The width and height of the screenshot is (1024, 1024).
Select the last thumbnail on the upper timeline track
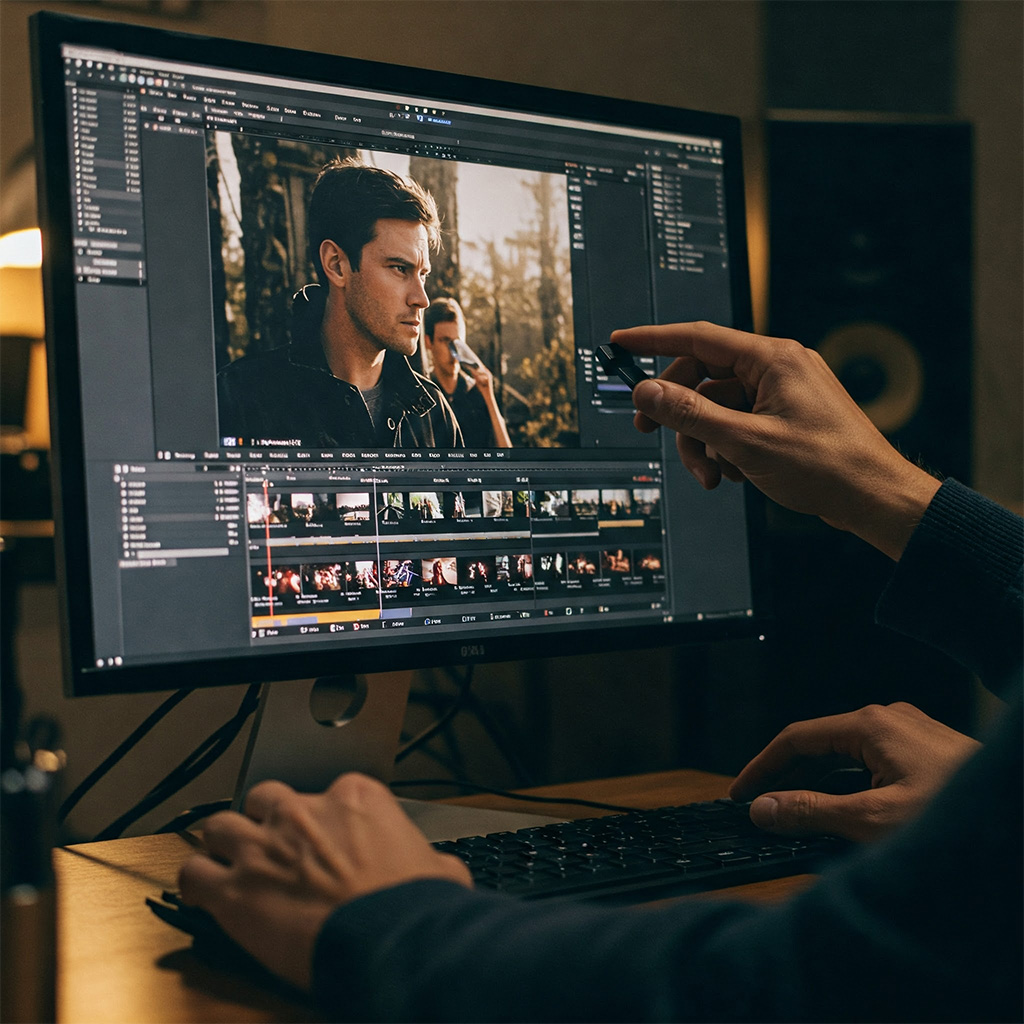click(647, 502)
